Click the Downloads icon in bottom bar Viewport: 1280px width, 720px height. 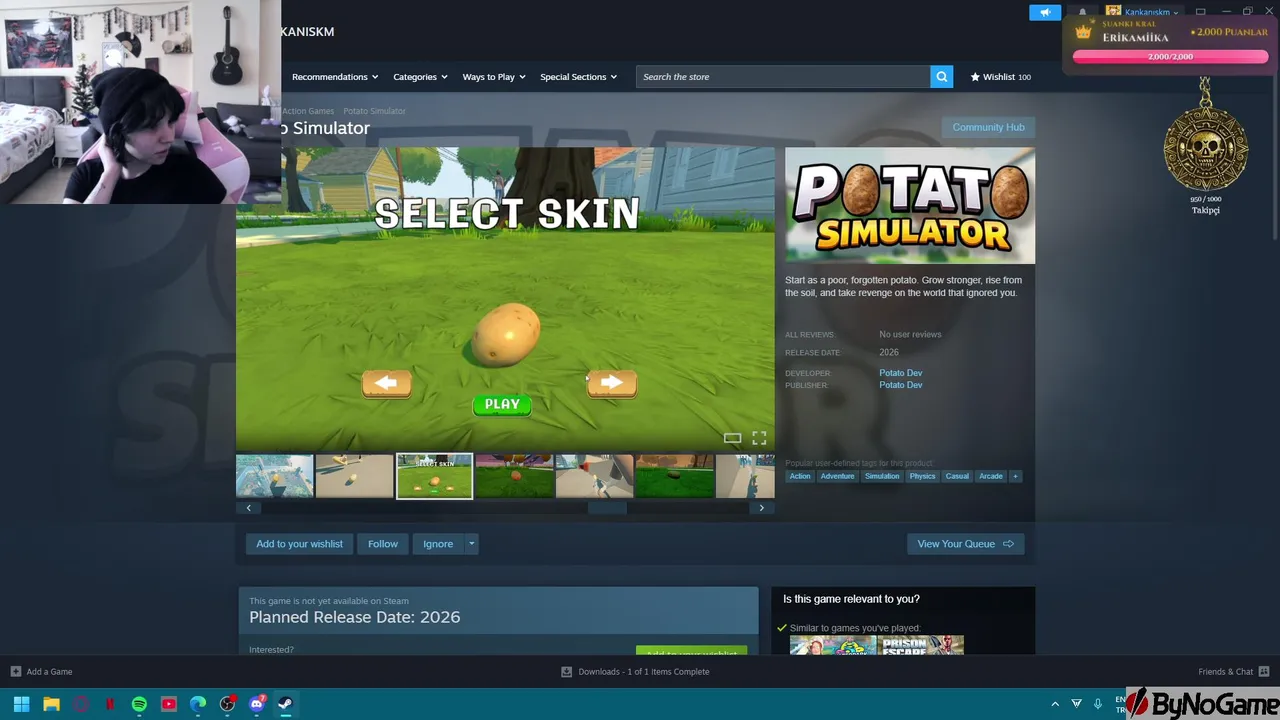point(566,672)
